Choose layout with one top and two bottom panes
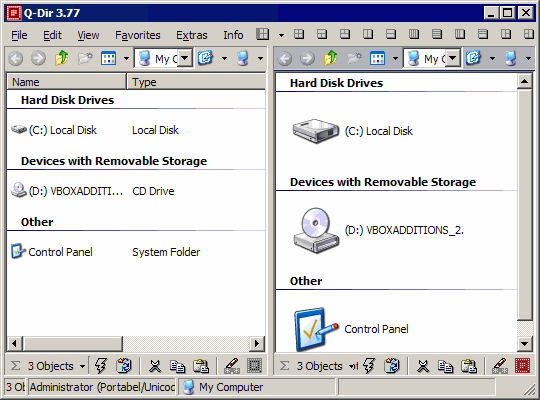This screenshot has height=400, width=540. point(322,34)
